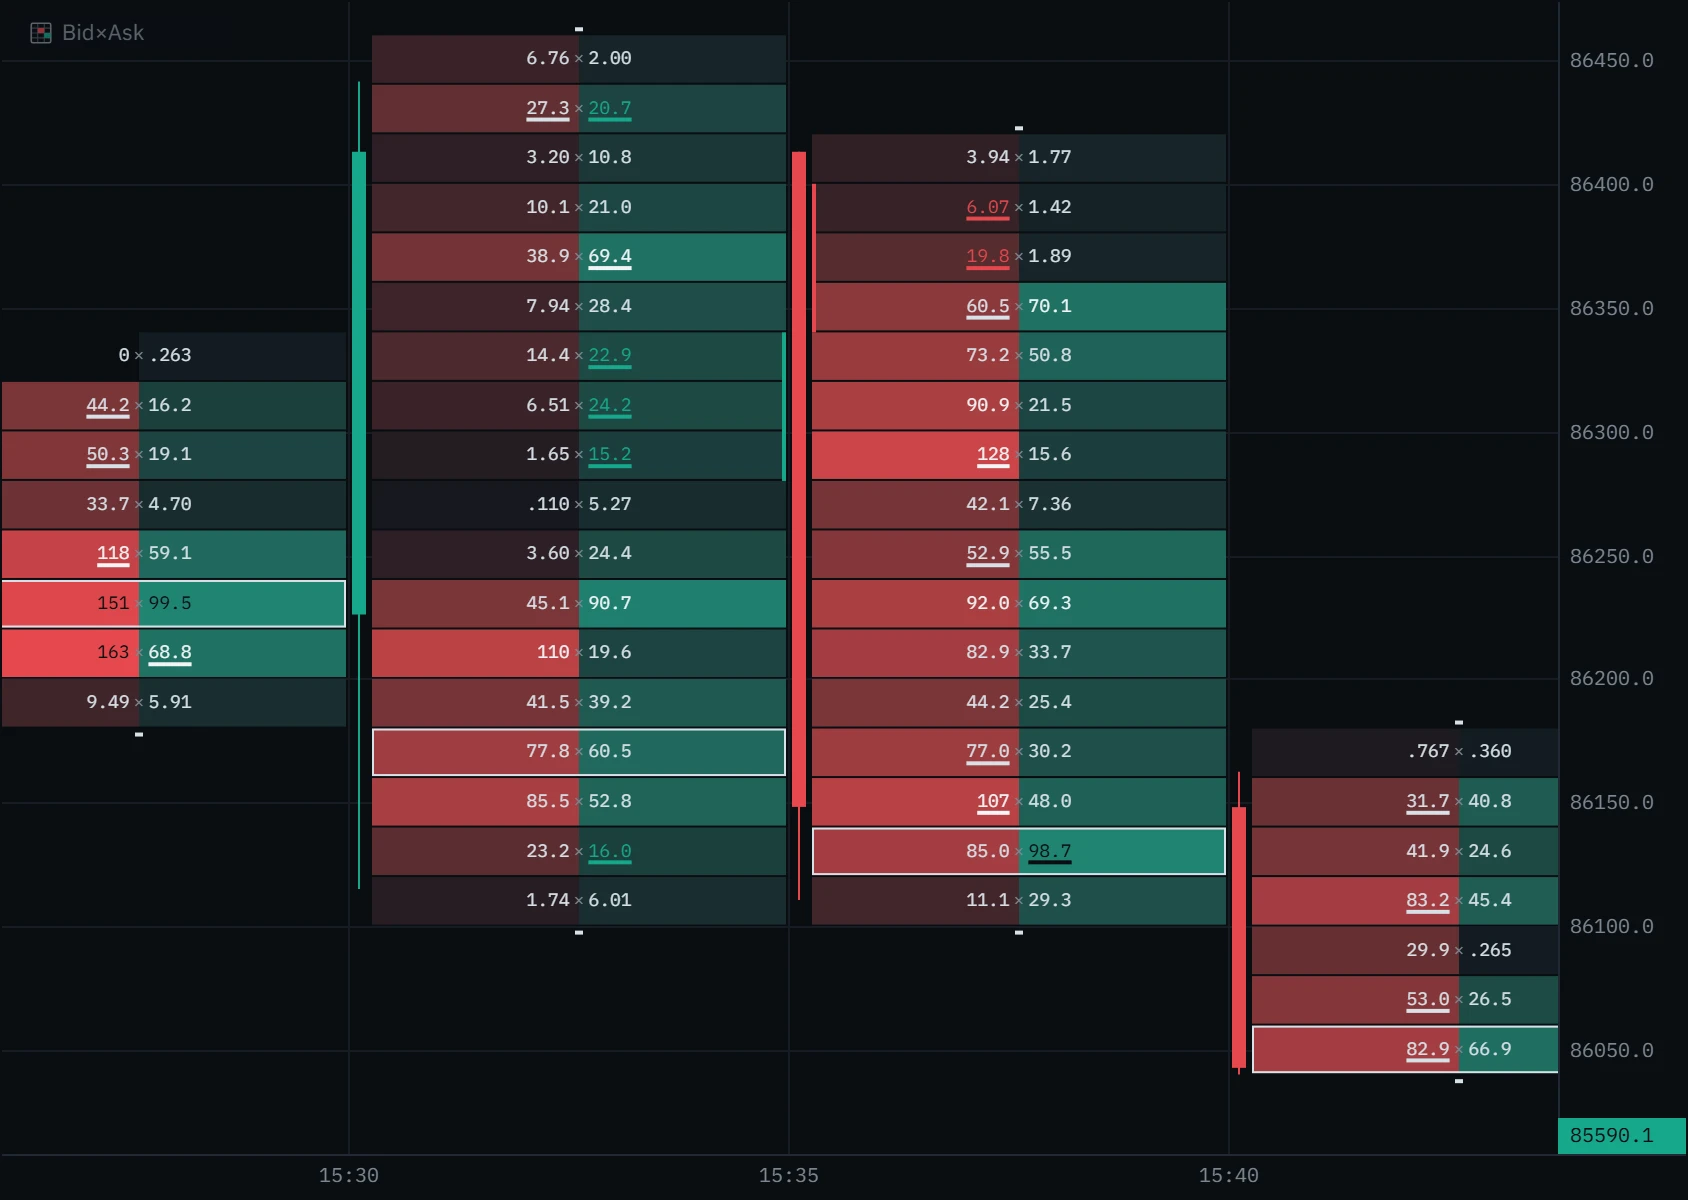Select the 15:40 time axis label
The image size is (1688, 1200).
tap(1229, 1175)
